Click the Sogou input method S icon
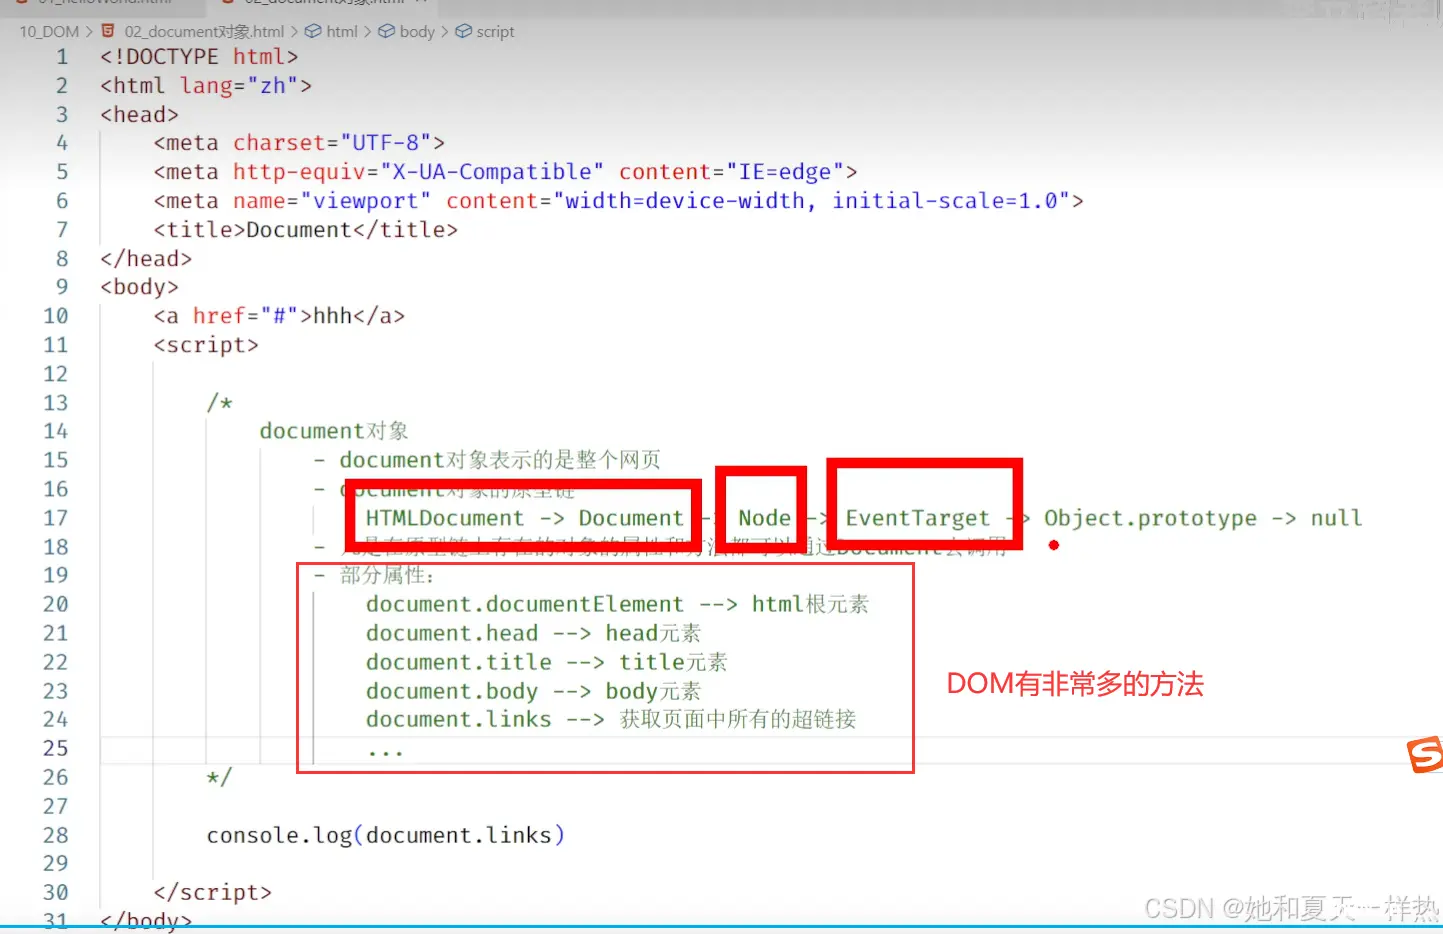Screen dimensions: 1443x934 pos(1425,754)
